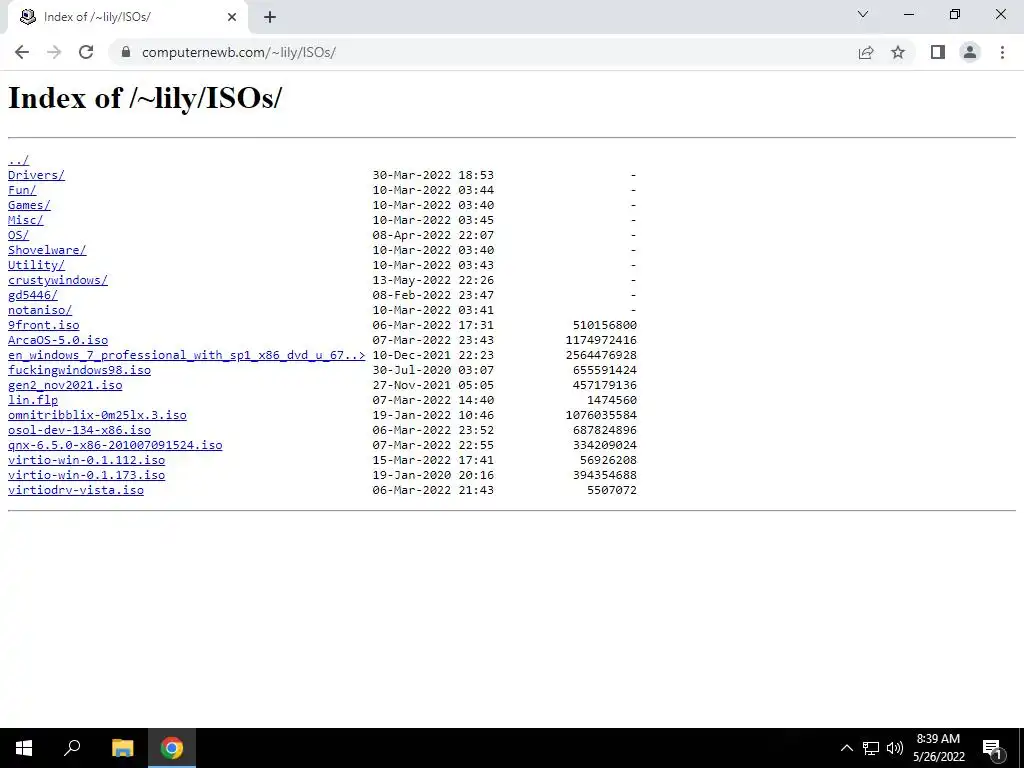Click the file size 510156800
Viewport: 1024px width, 768px height.
pyautogui.click(x=605, y=325)
